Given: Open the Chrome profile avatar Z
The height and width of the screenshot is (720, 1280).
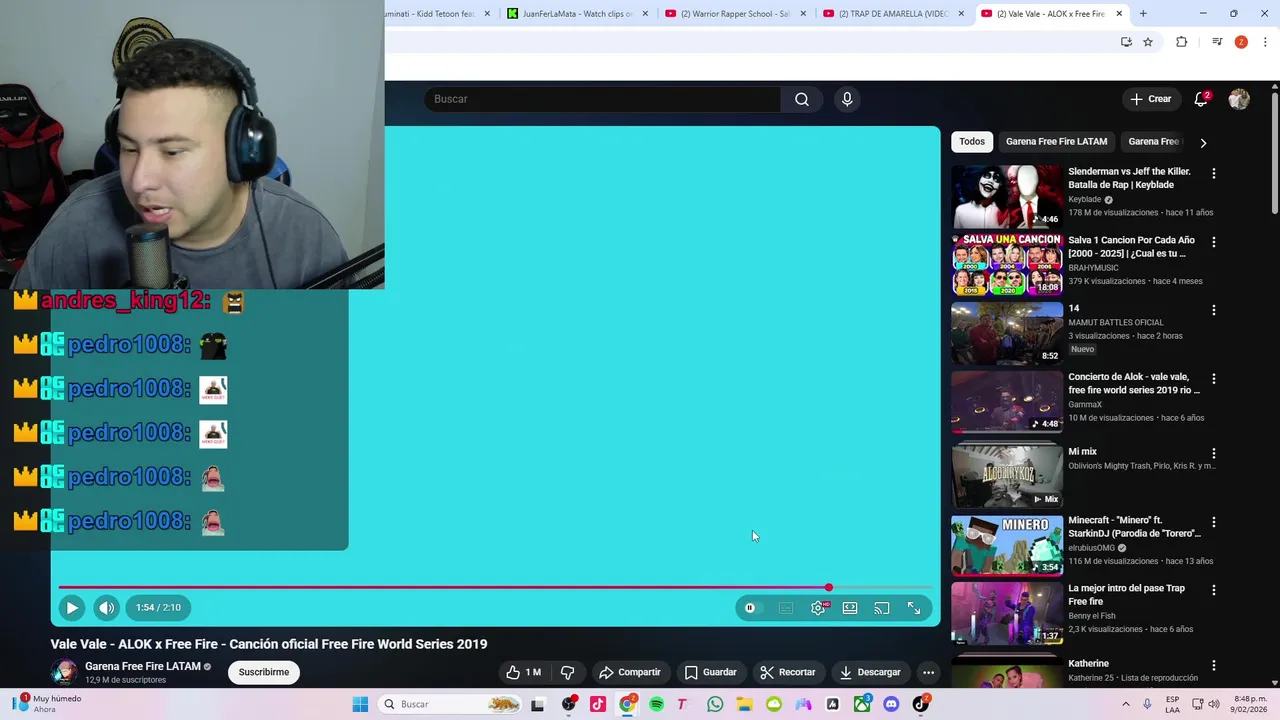Looking at the screenshot, I should click(x=1241, y=42).
